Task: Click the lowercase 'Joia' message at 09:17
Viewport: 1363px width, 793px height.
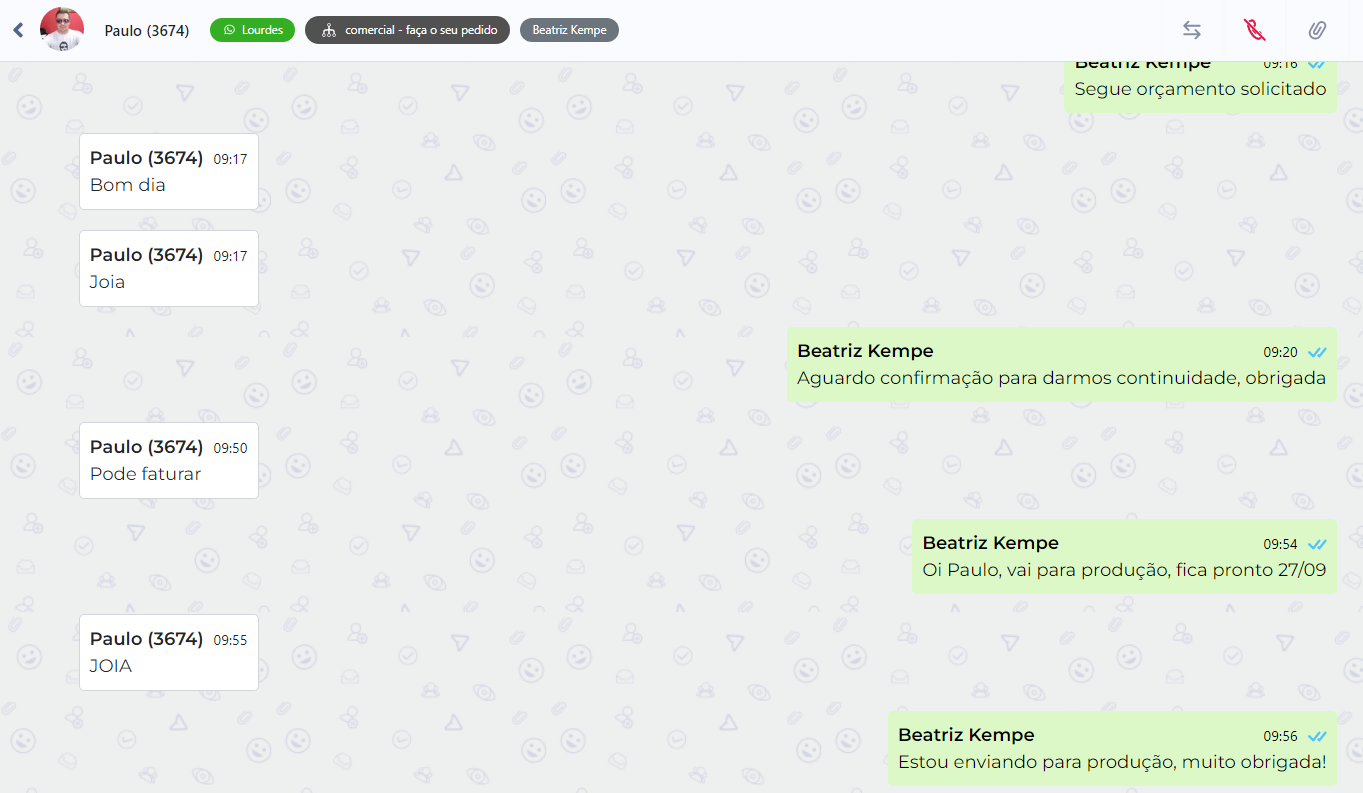Action: (x=168, y=269)
